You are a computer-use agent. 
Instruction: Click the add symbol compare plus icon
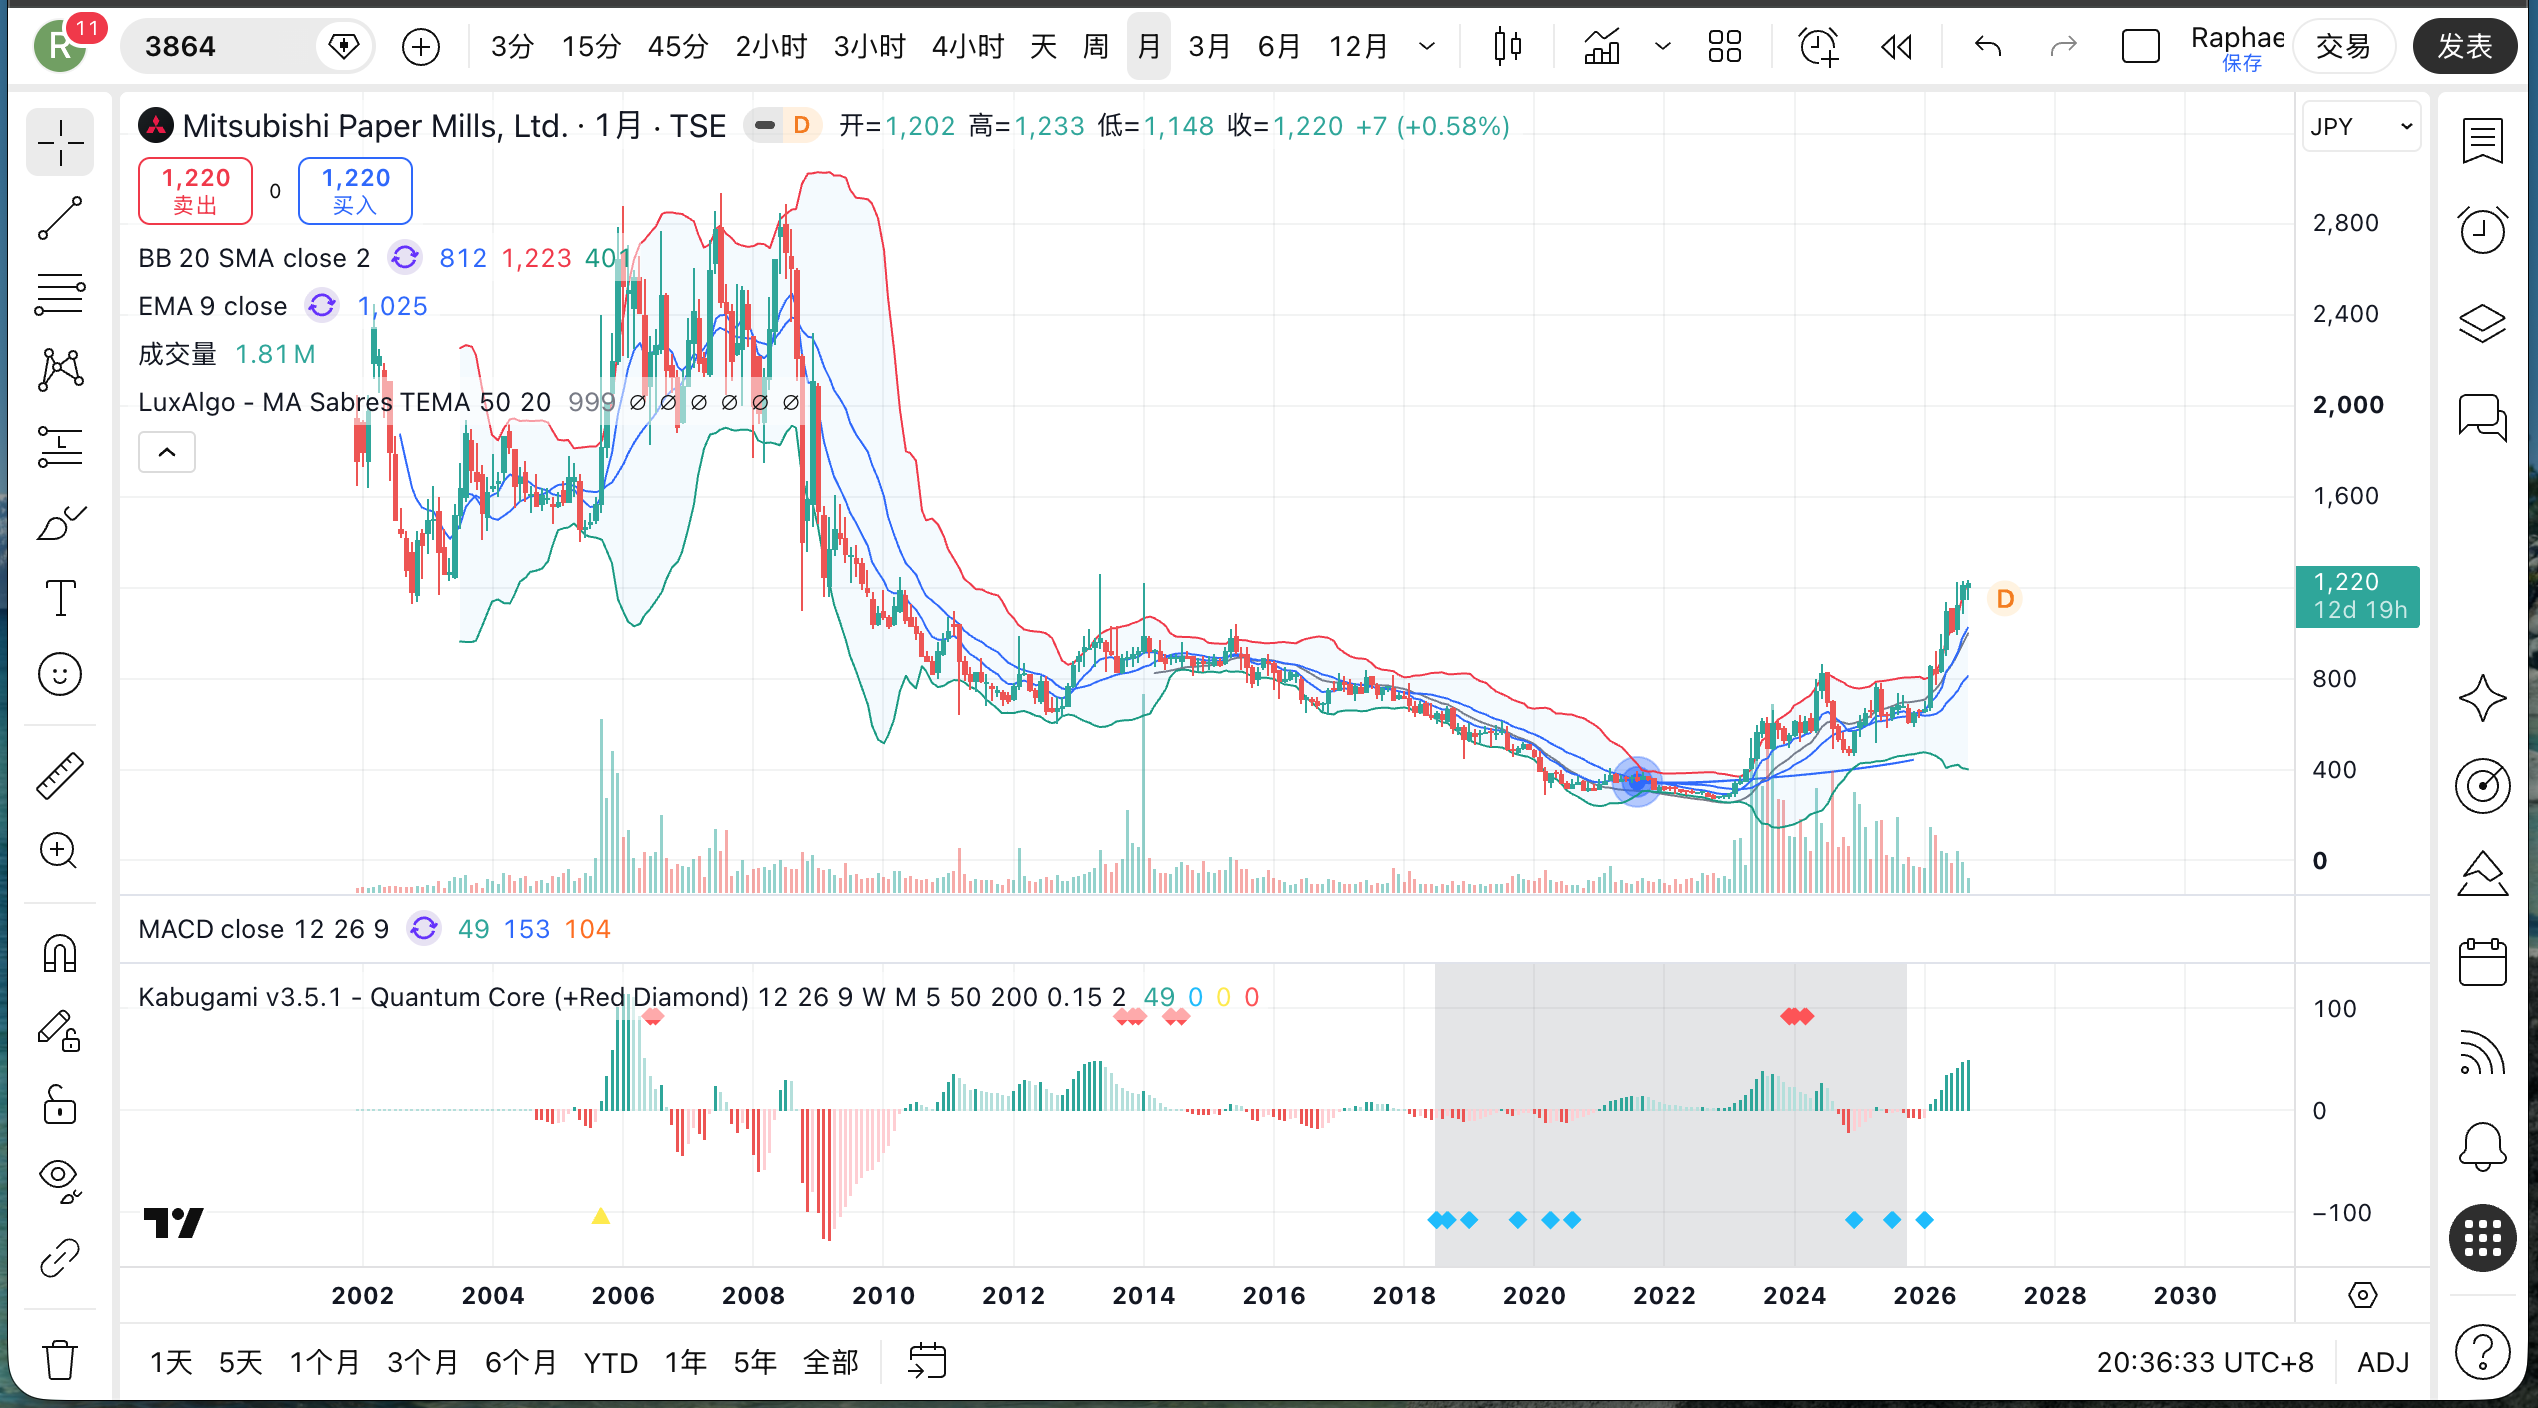click(x=421, y=47)
